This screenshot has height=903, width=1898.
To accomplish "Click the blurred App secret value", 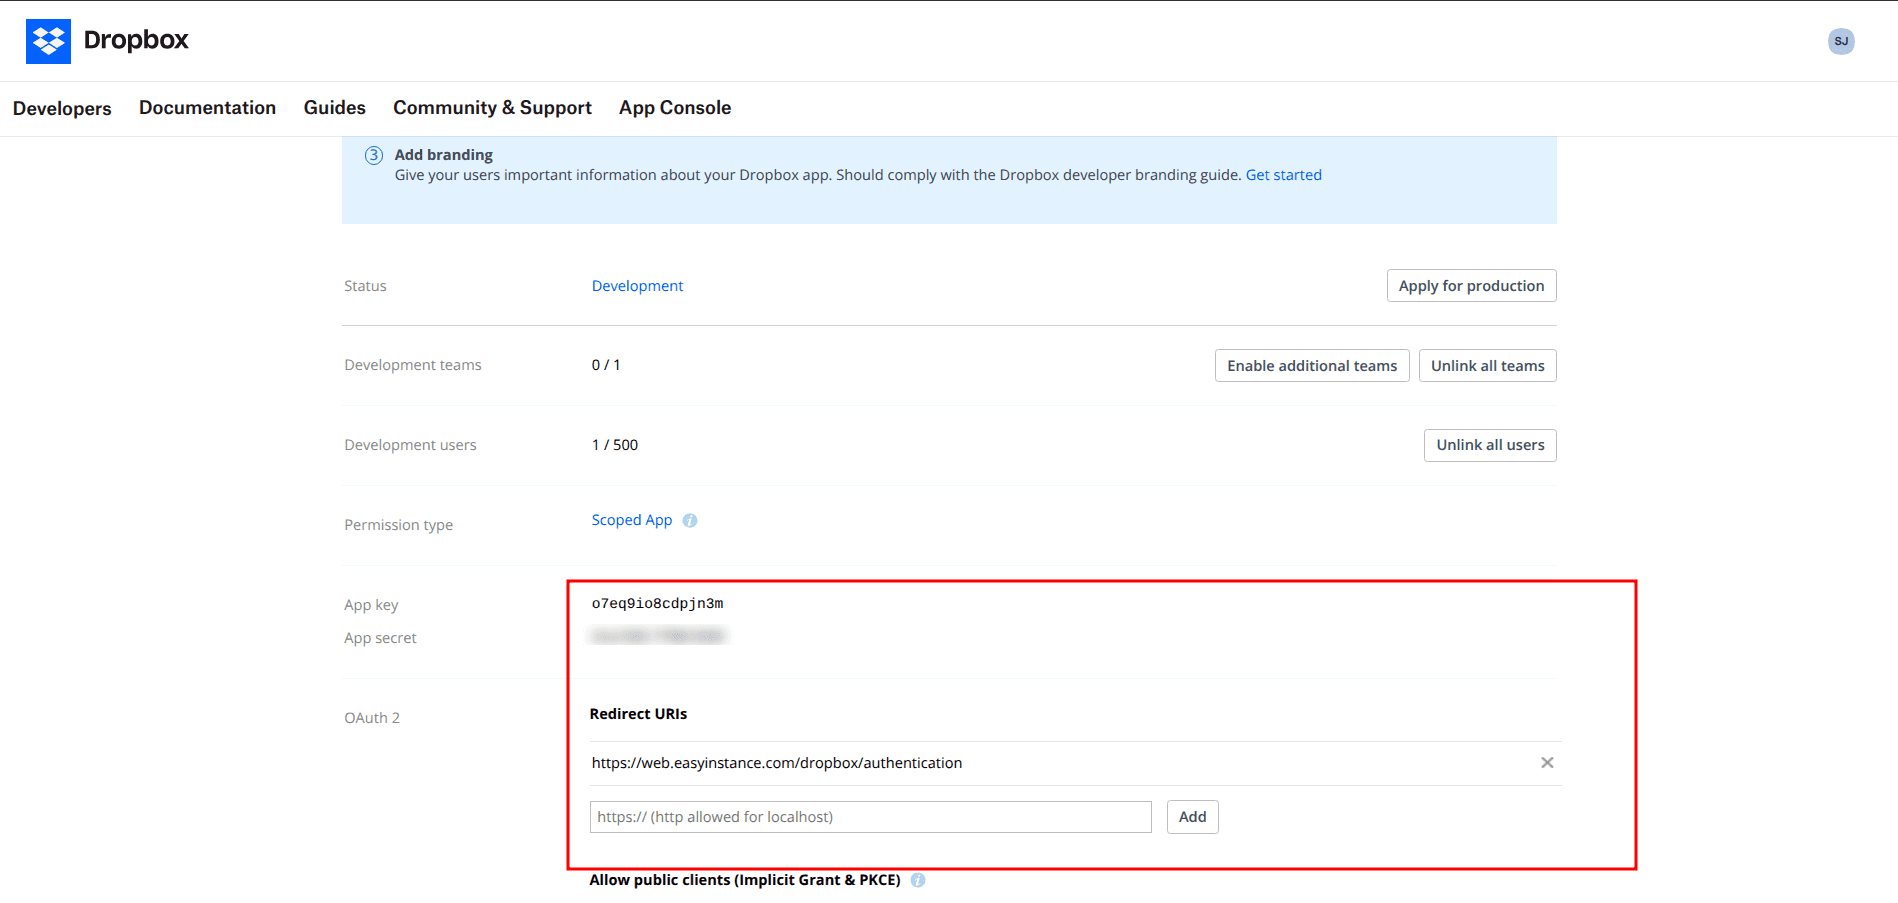I will 658,636.
